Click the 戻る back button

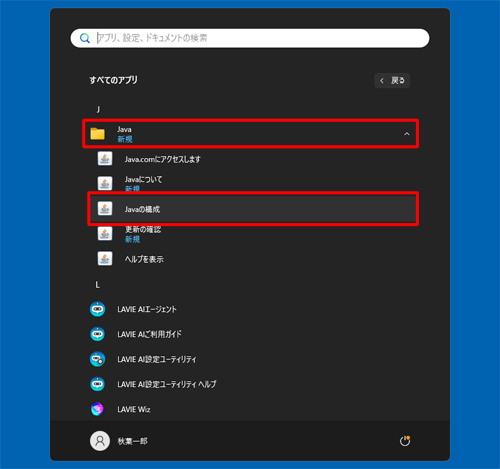(392, 80)
